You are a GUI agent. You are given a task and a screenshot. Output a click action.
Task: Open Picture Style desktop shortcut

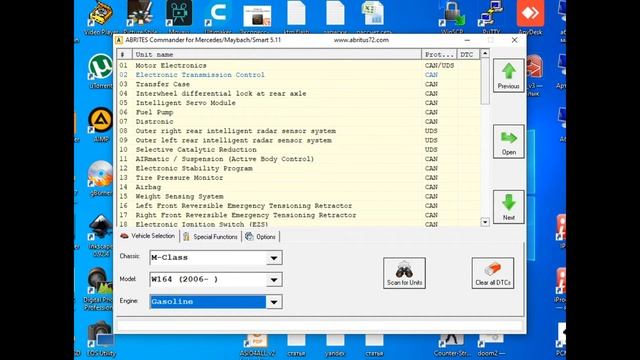point(140,17)
